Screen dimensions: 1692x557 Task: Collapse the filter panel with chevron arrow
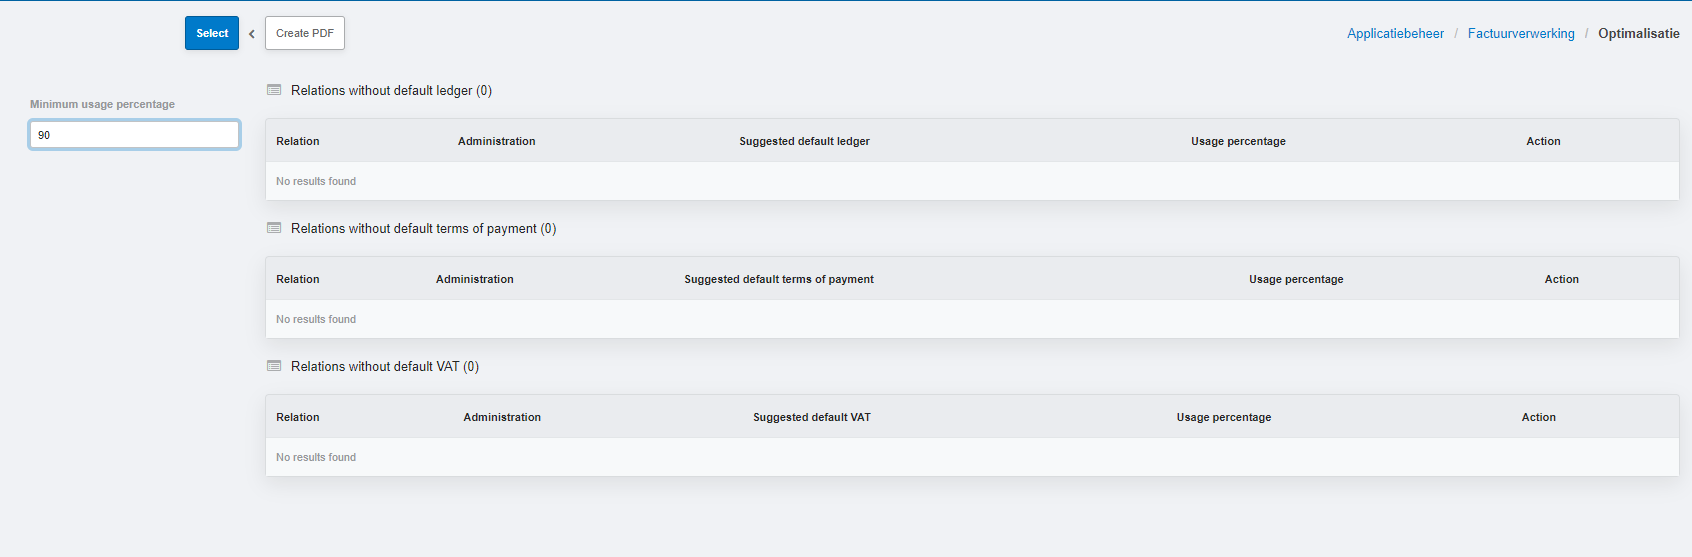[x=252, y=34]
